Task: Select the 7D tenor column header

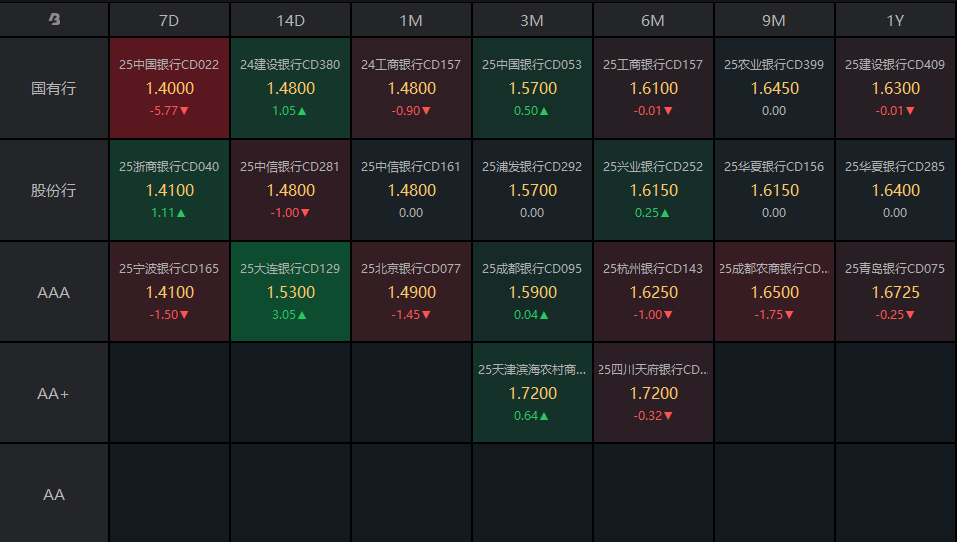Action: 169,20
